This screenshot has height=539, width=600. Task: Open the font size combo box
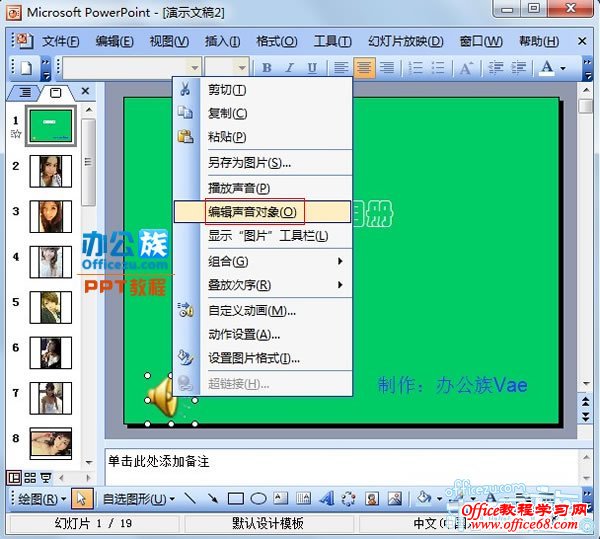tap(227, 68)
